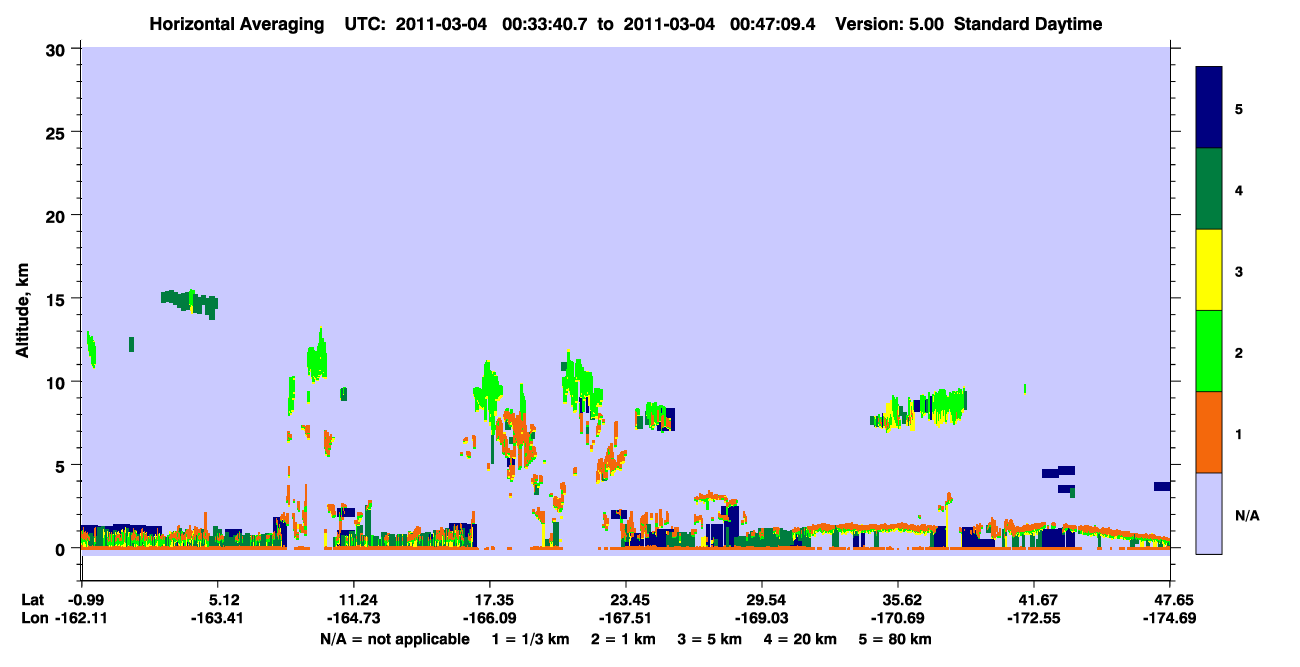The image size is (1300, 667).
Task: Click longitude value -172.55
Action: 1034,619
